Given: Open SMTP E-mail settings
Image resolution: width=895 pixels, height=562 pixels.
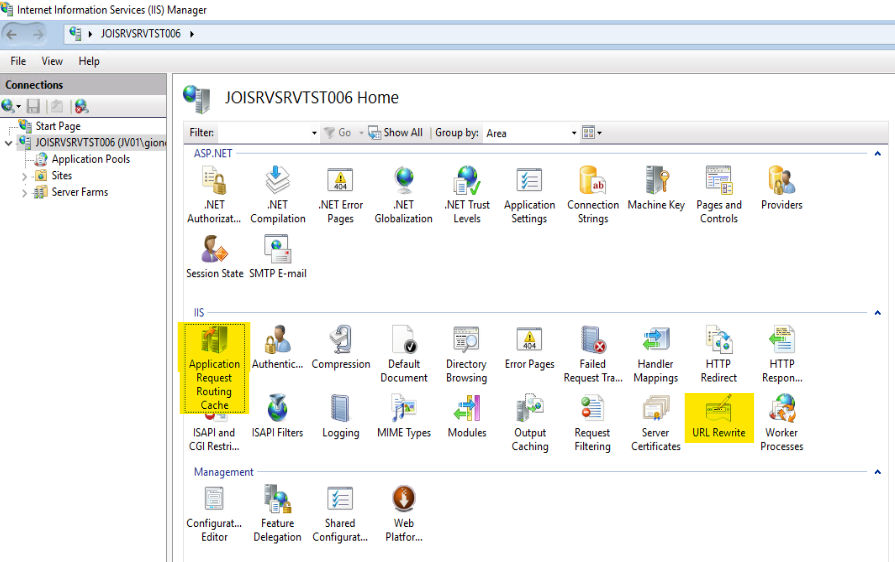Looking at the screenshot, I should 278,257.
